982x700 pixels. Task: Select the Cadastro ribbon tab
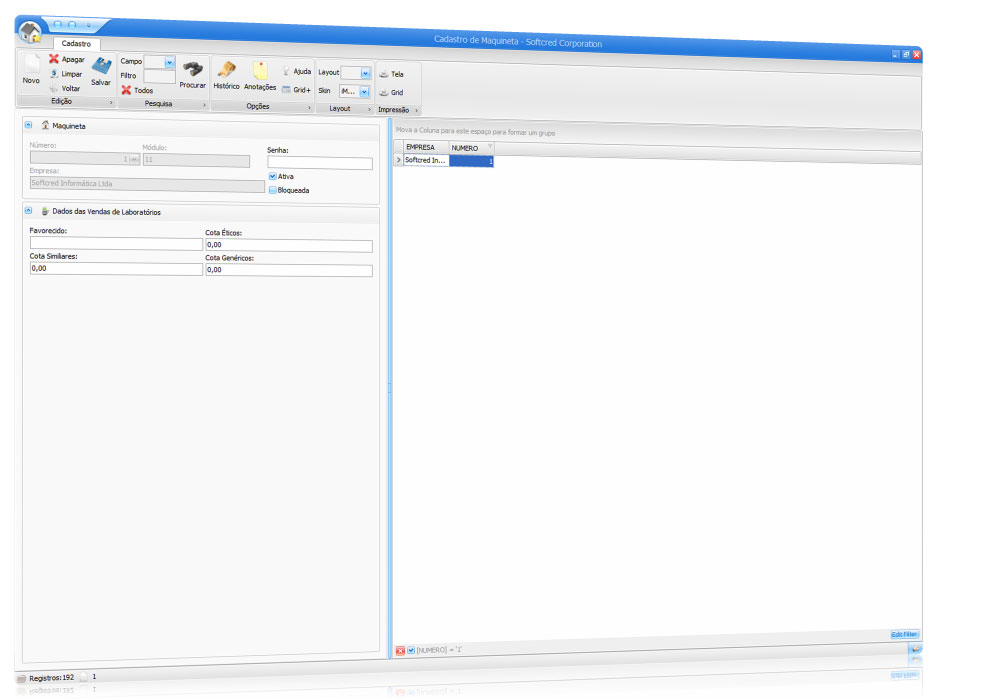point(76,44)
